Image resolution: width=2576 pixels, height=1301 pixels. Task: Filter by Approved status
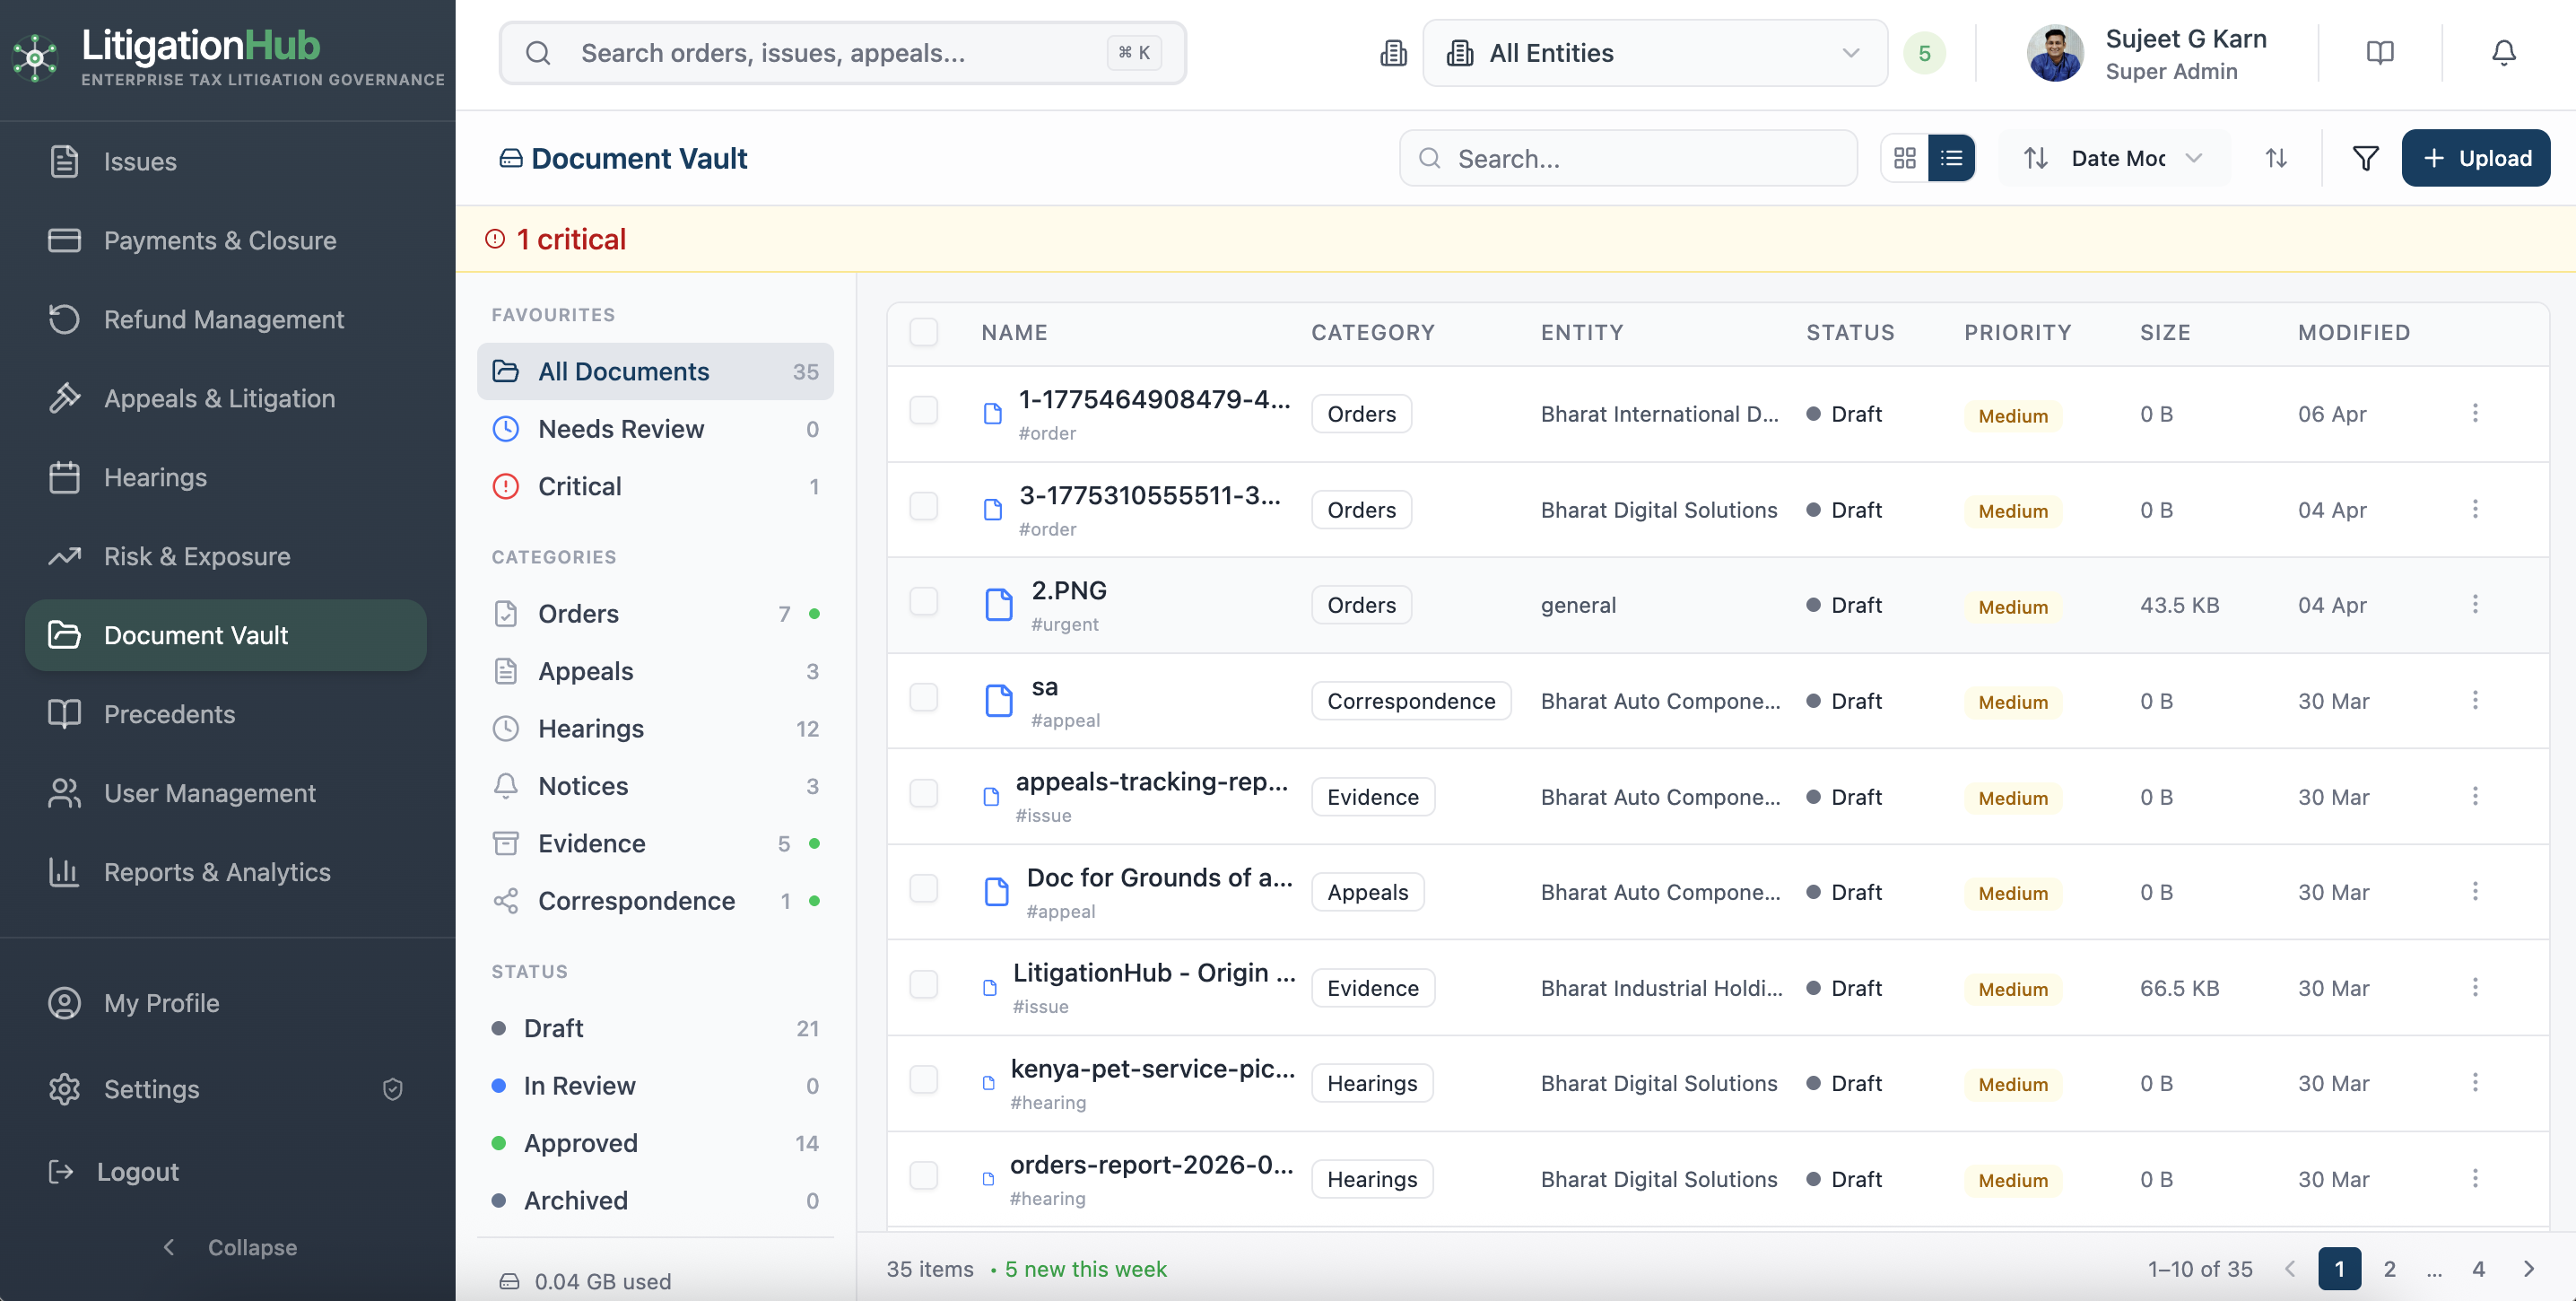655,1144
